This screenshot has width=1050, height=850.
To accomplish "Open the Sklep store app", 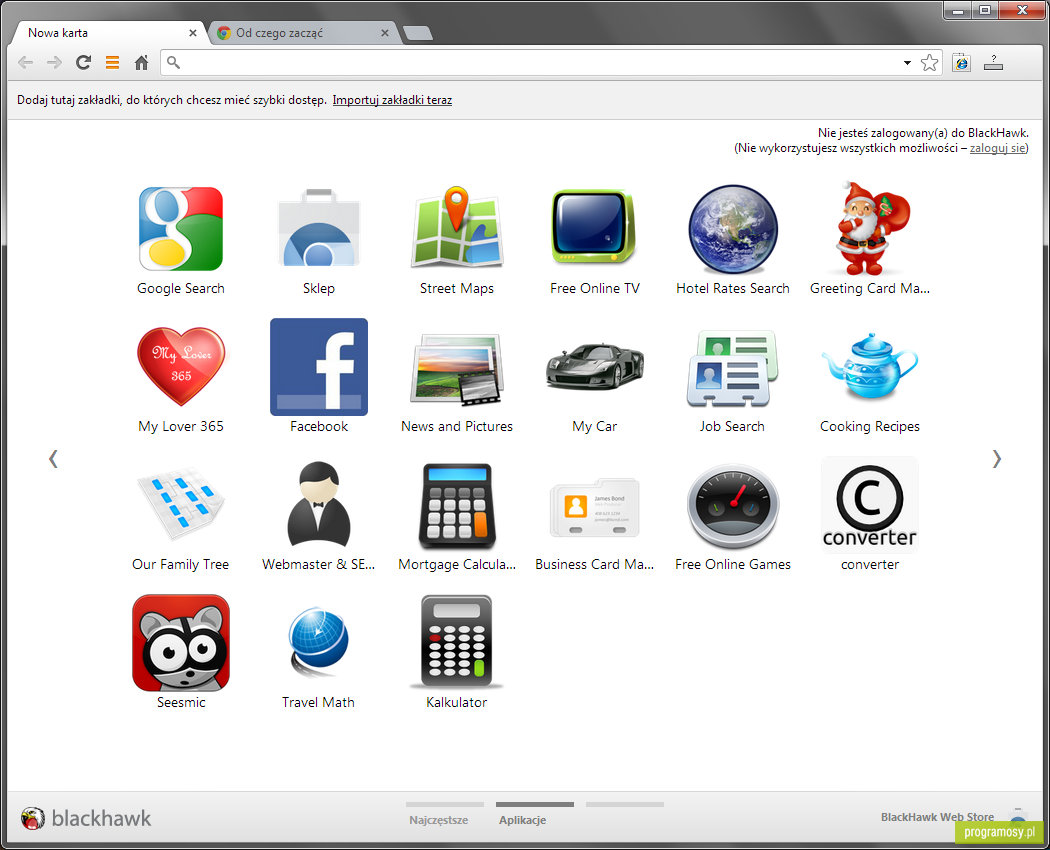I will (319, 229).
